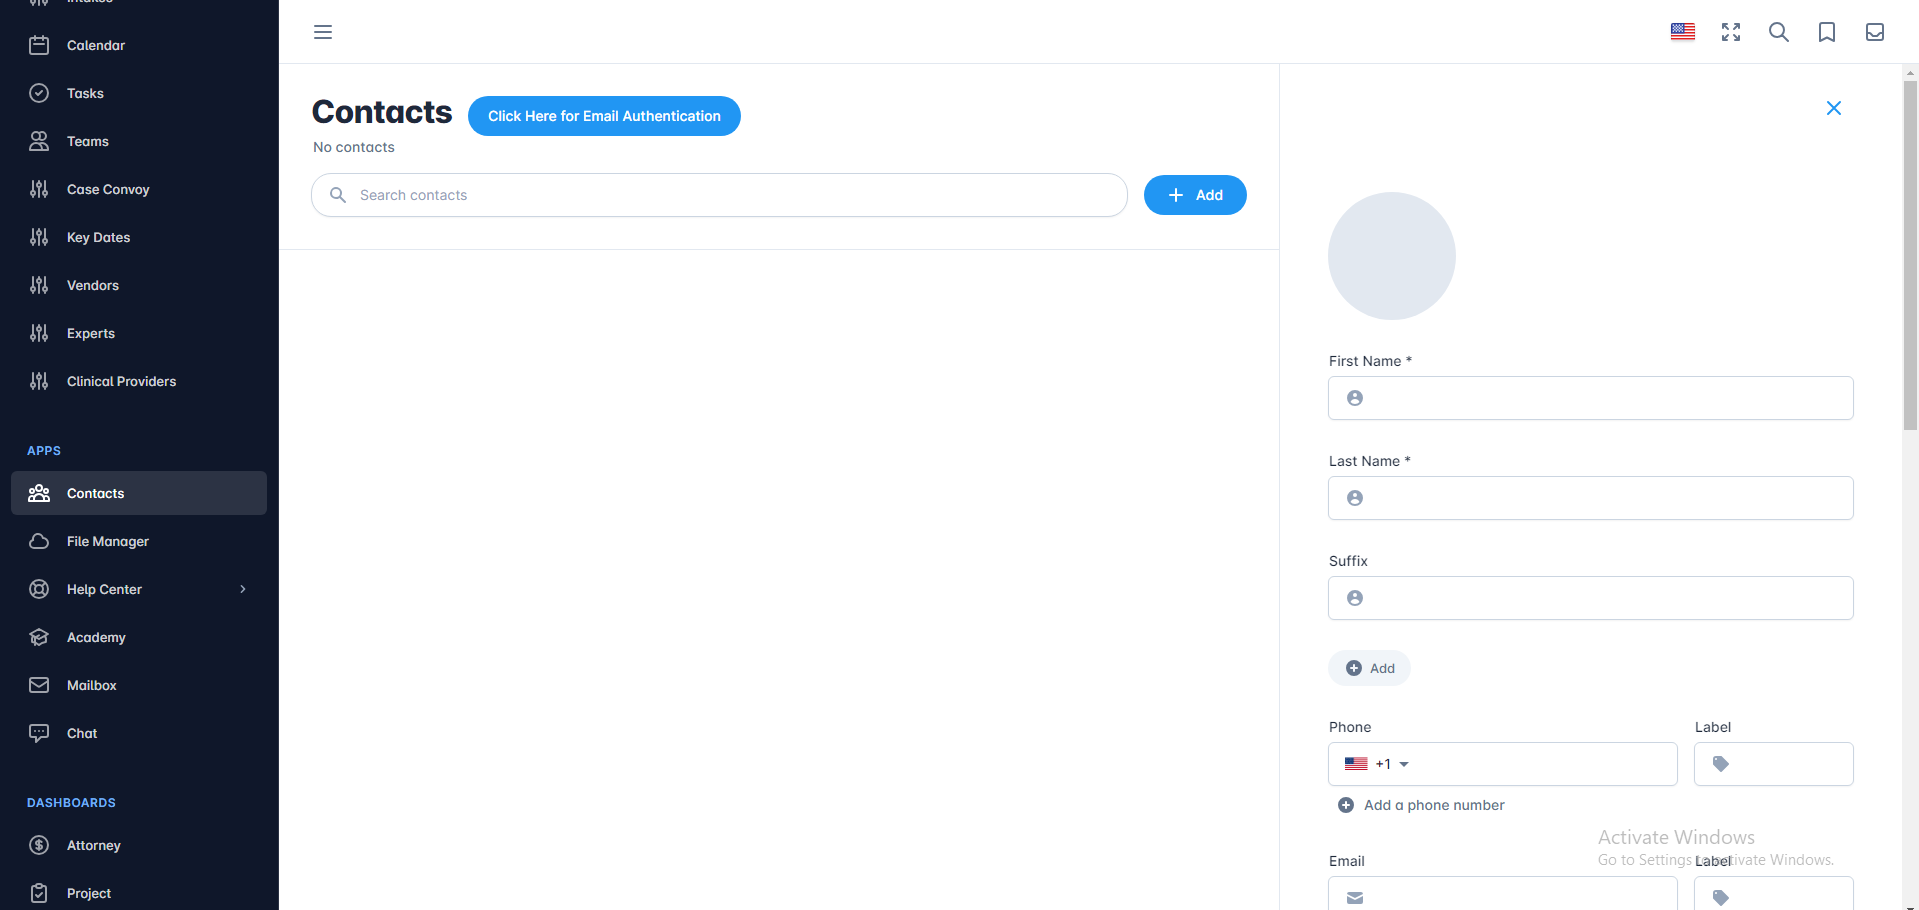Click the First Name input field
The width and height of the screenshot is (1919, 910).
click(1590, 398)
